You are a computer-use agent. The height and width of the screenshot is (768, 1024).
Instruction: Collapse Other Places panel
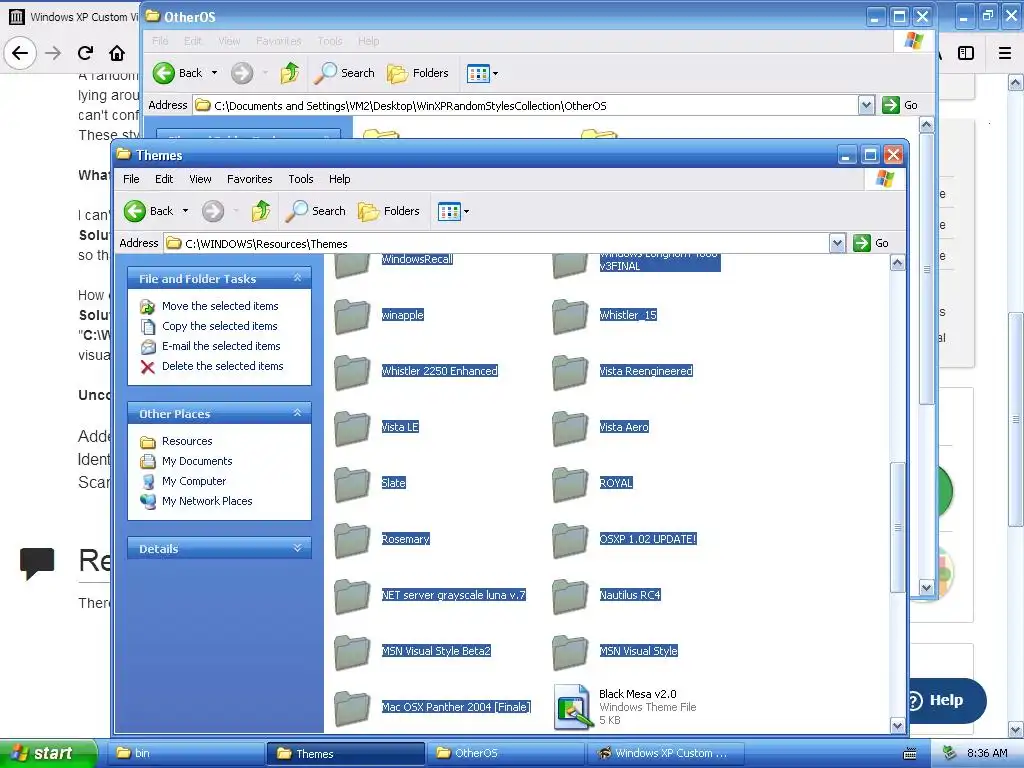297,413
